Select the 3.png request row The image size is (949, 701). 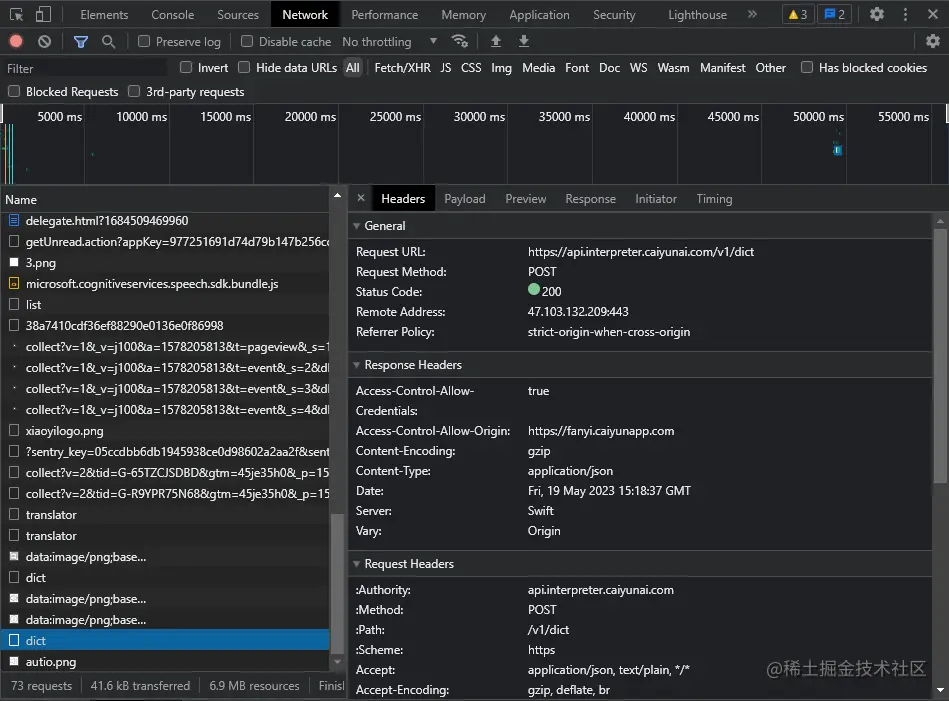[165, 263]
